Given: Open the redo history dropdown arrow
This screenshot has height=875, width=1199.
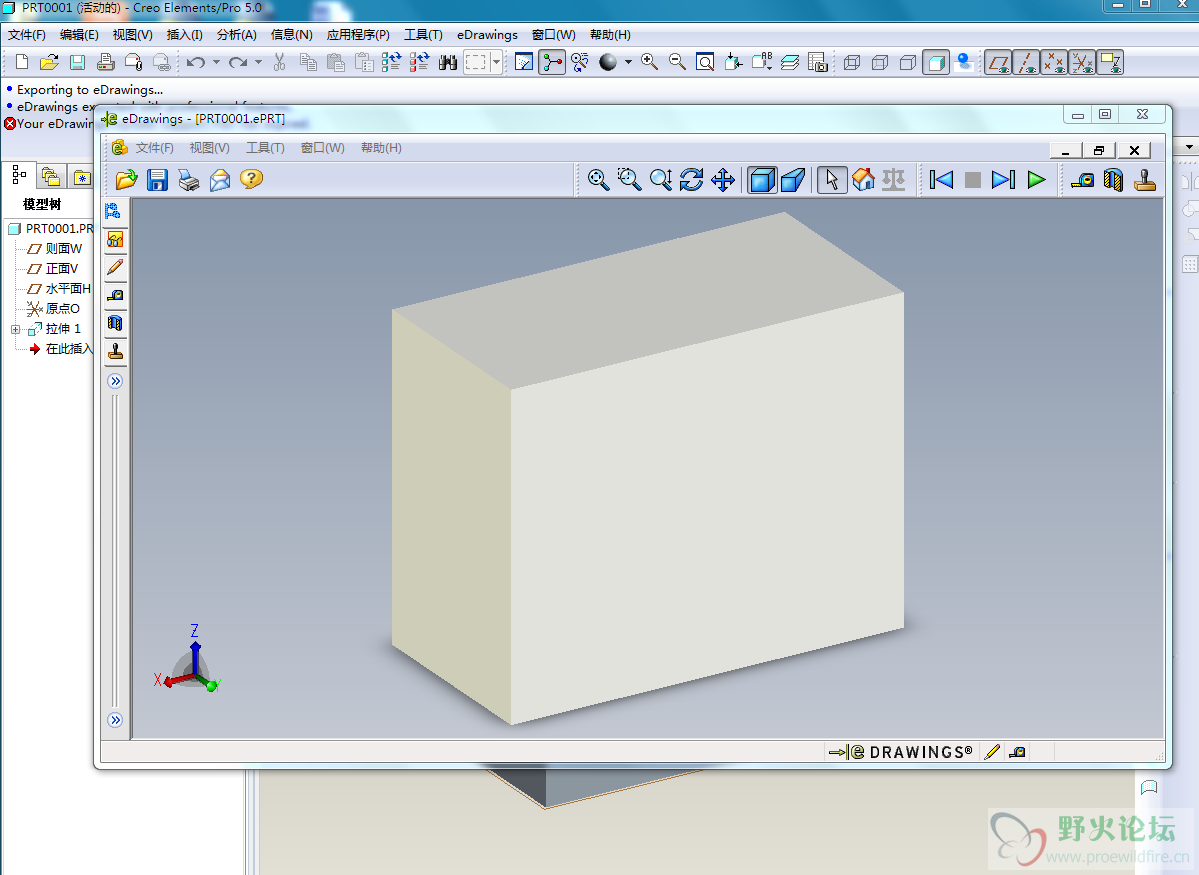Looking at the screenshot, I should (258, 62).
